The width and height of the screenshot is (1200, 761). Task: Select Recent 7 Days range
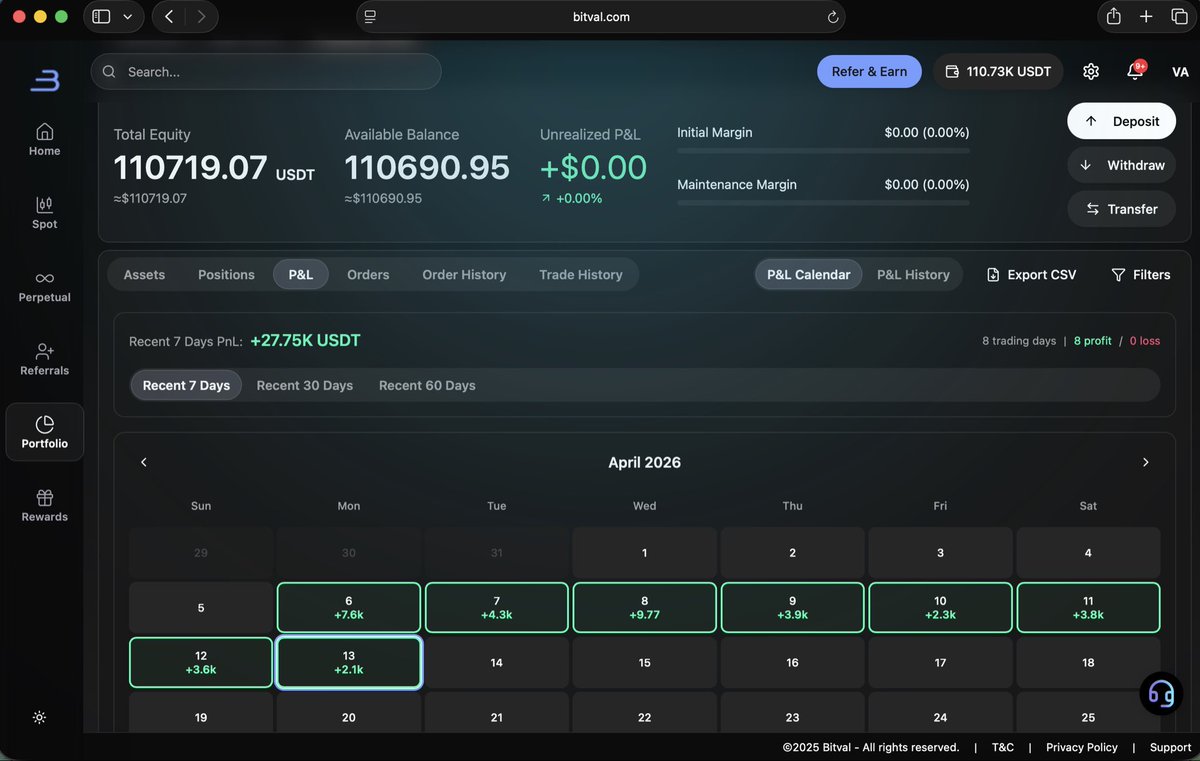point(186,385)
